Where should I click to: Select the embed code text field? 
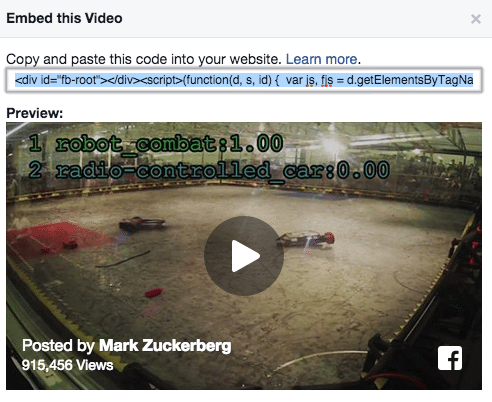pos(244,80)
